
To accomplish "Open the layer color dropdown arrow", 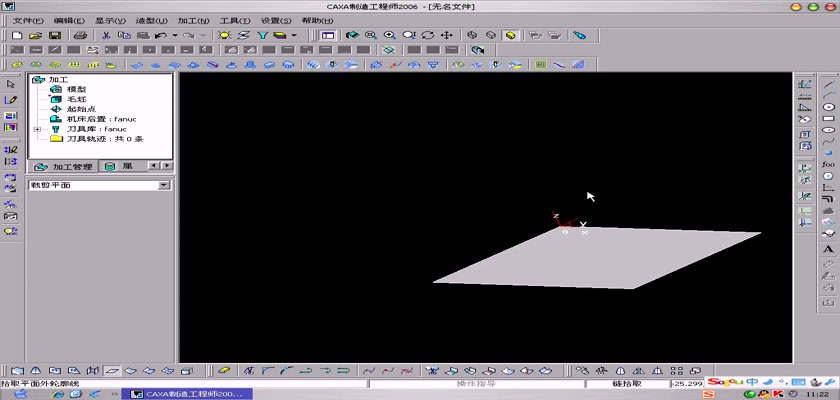I will click(x=294, y=35).
